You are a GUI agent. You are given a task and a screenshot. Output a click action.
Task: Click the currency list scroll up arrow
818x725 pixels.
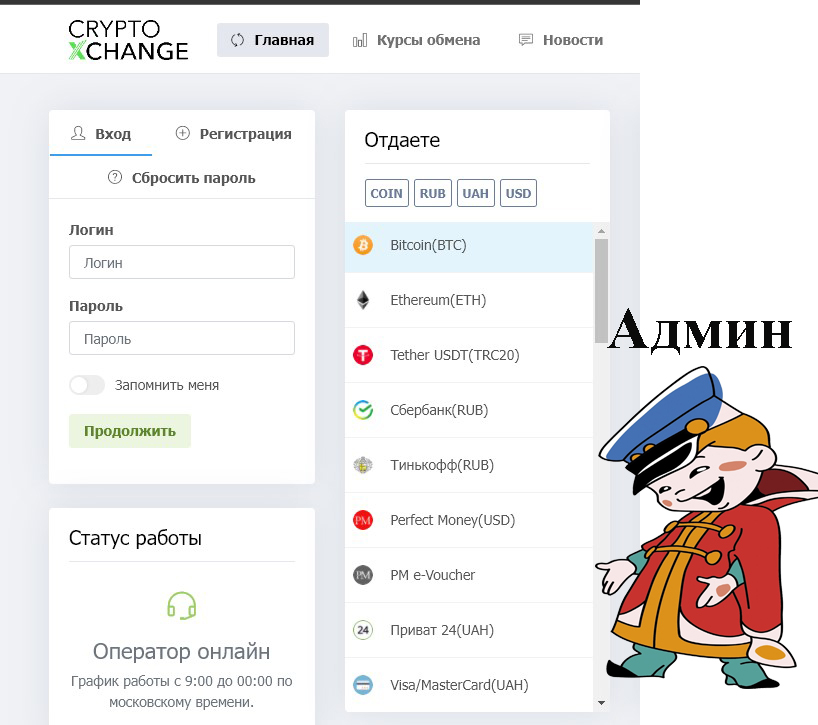click(x=602, y=231)
